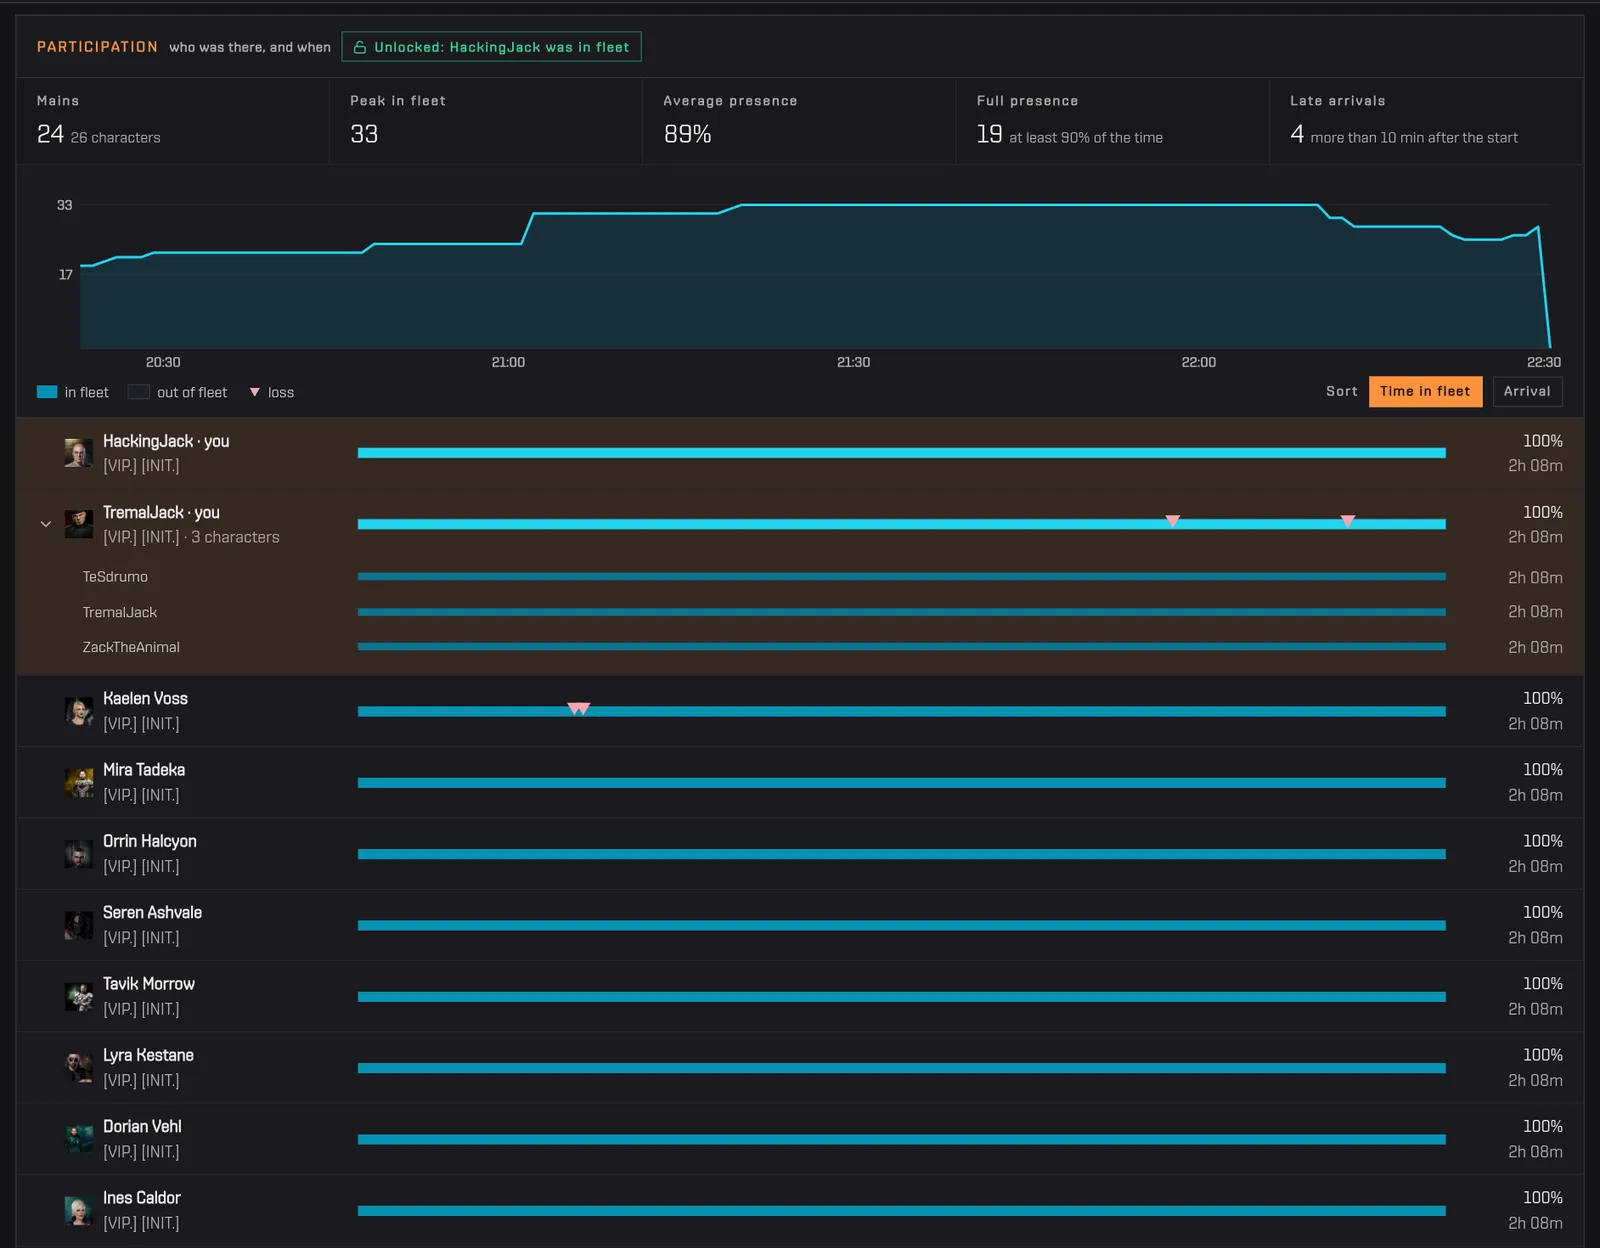Open Kaelen Voss's avatar icon

[78, 711]
